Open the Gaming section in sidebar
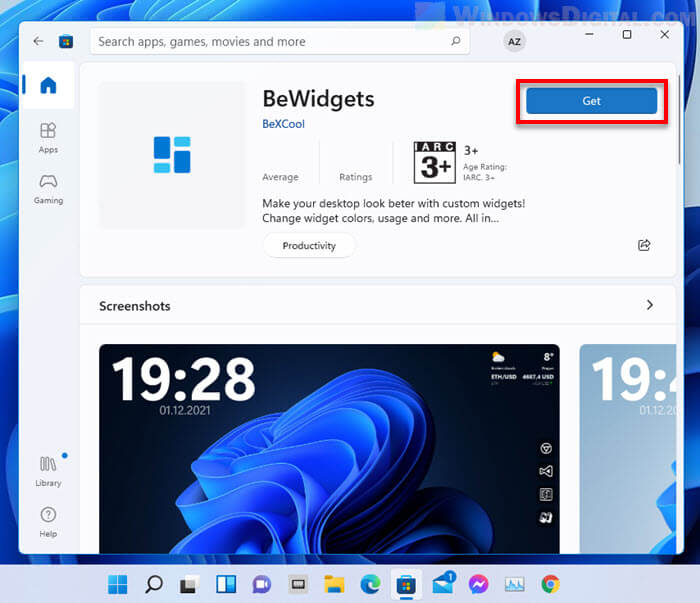This screenshot has width=700, height=603. [x=48, y=189]
